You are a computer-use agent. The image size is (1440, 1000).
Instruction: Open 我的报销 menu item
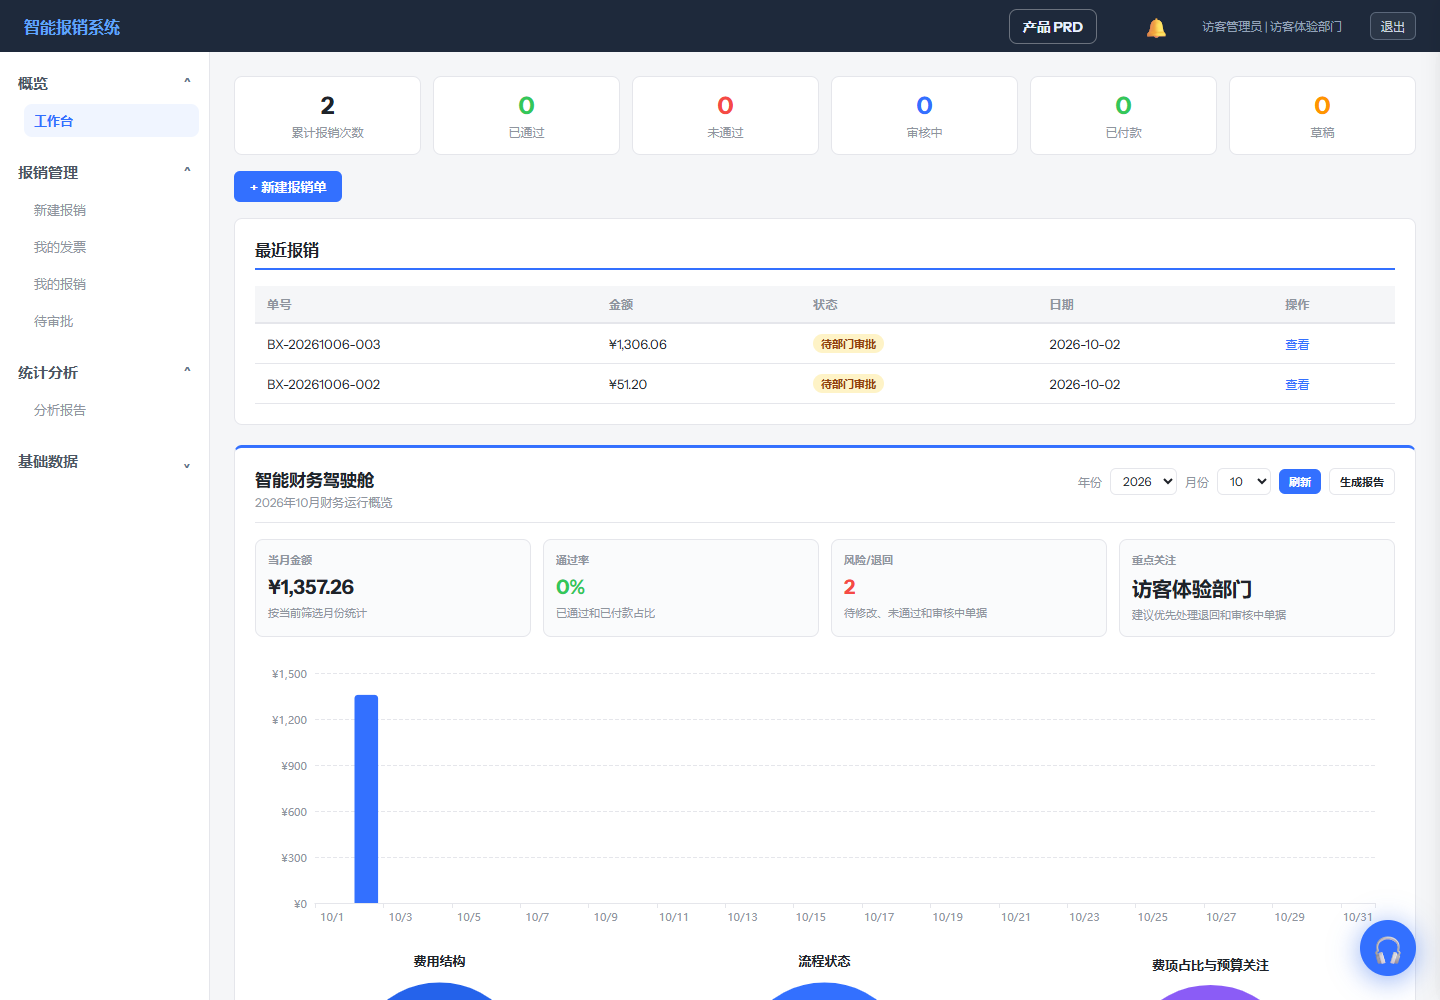pos(111,284)
